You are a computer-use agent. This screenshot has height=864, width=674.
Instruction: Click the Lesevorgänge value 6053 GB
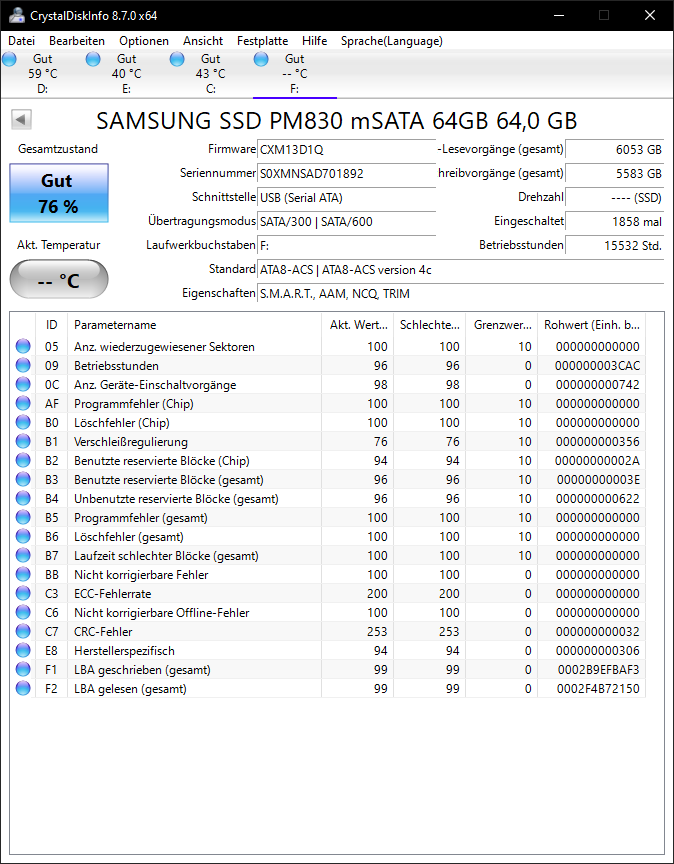tap(615, 149)
